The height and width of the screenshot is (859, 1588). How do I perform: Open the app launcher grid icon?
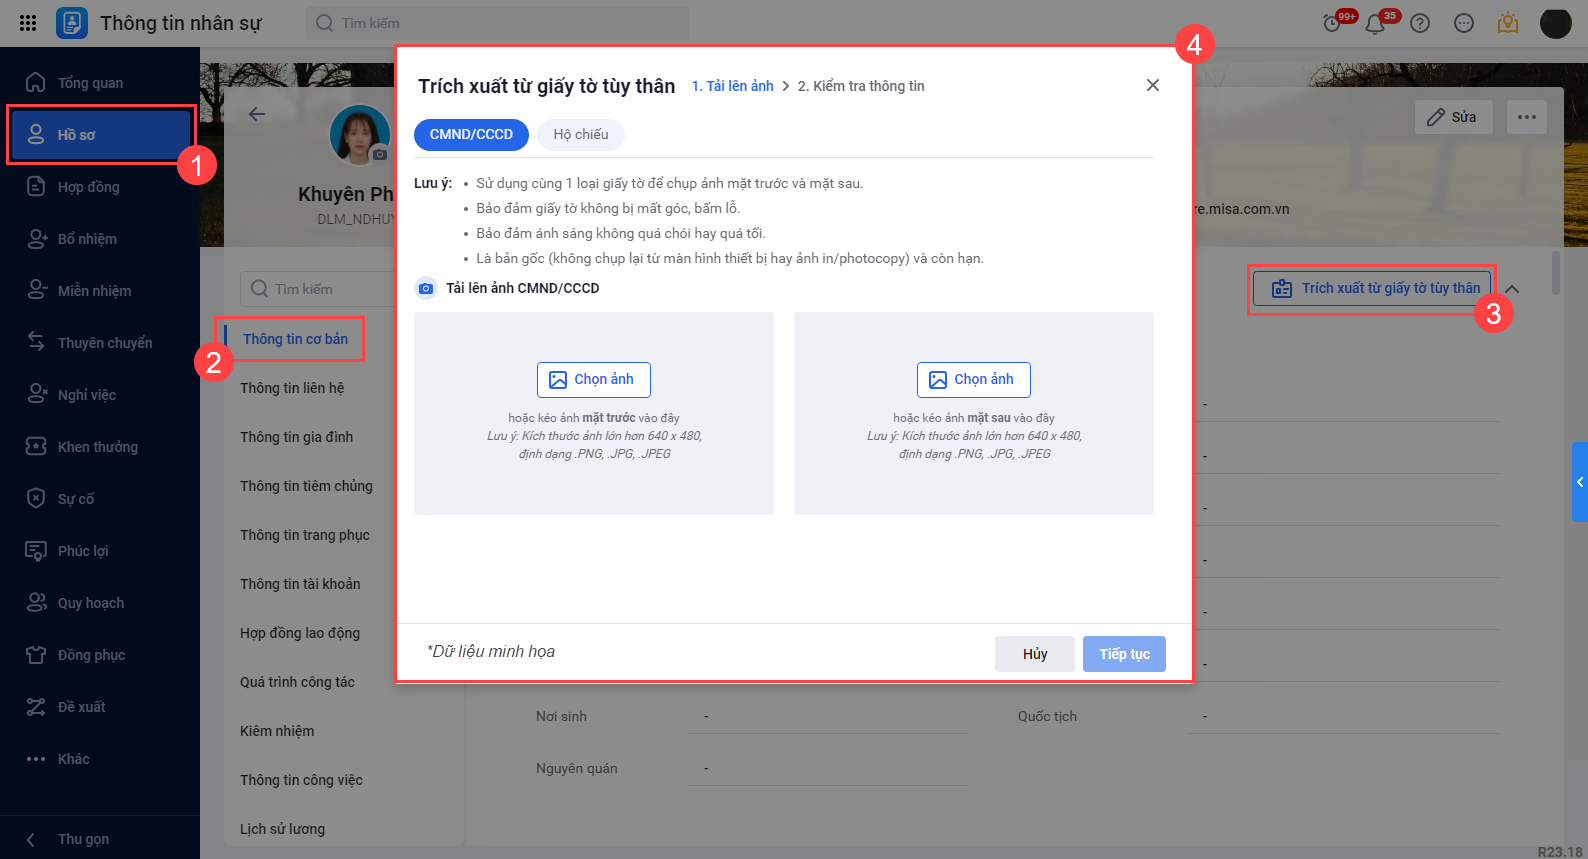28,22
